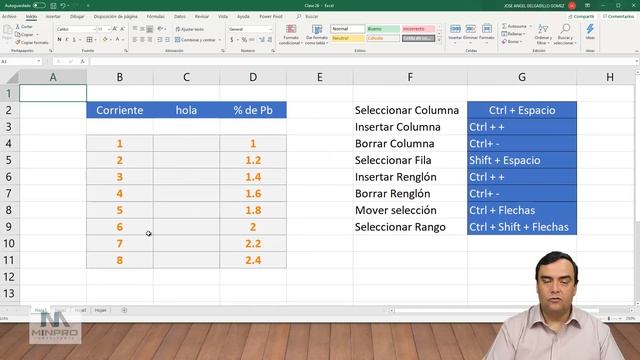Click Combinar y centrar button
The width and height of the screenshot is (640, 360).
coord(196,40)
